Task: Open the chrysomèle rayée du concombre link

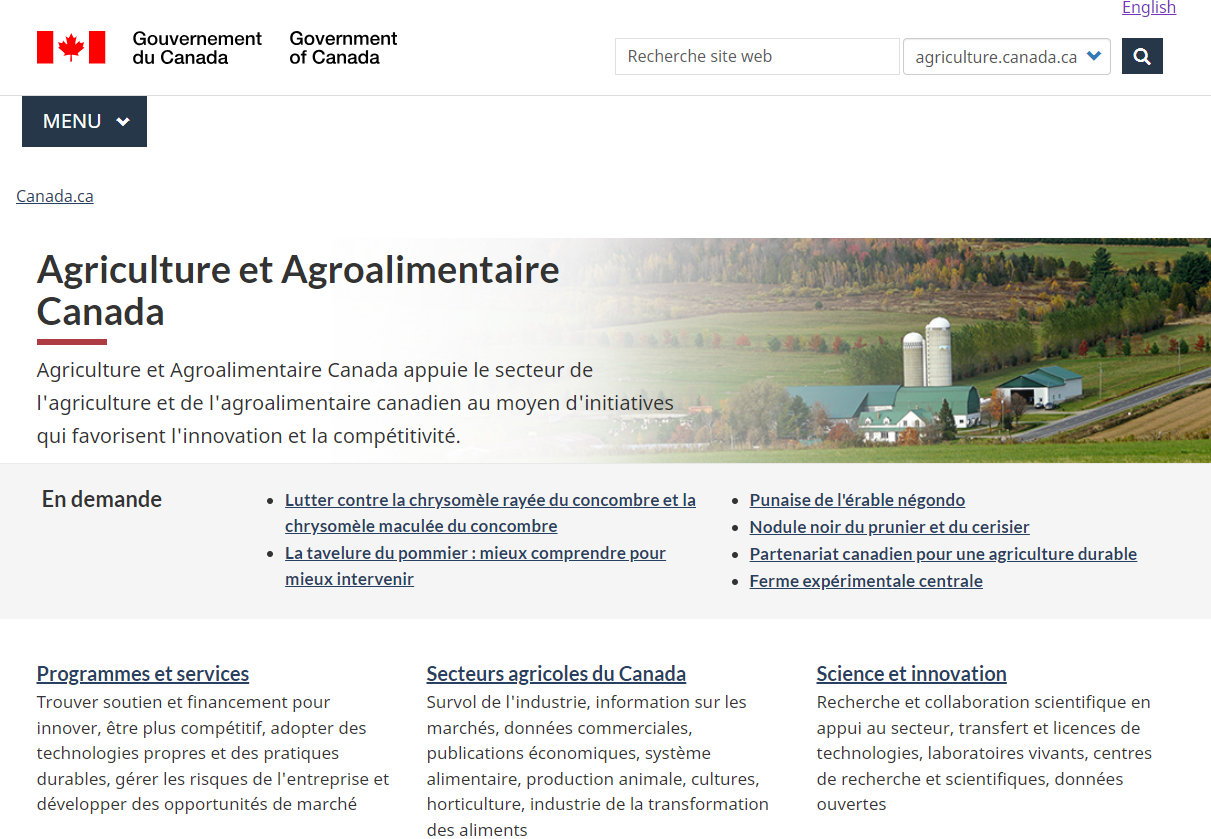Action: click(x=490, y=500)
